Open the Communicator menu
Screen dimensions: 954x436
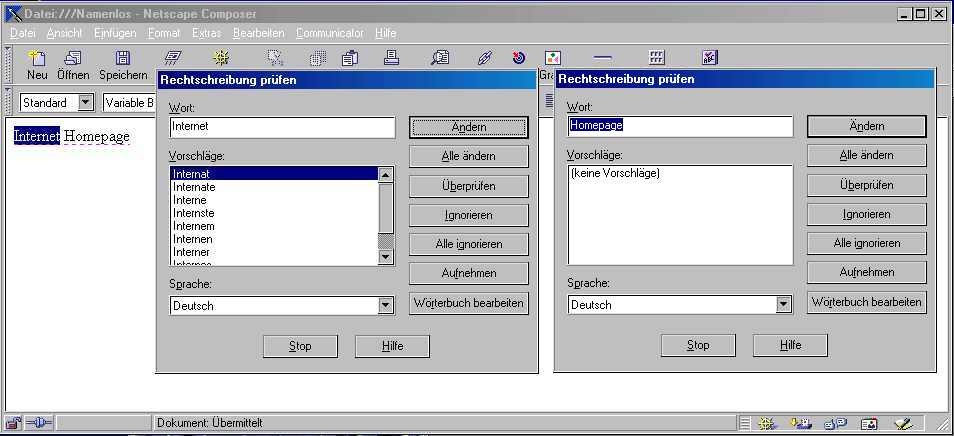330,33
